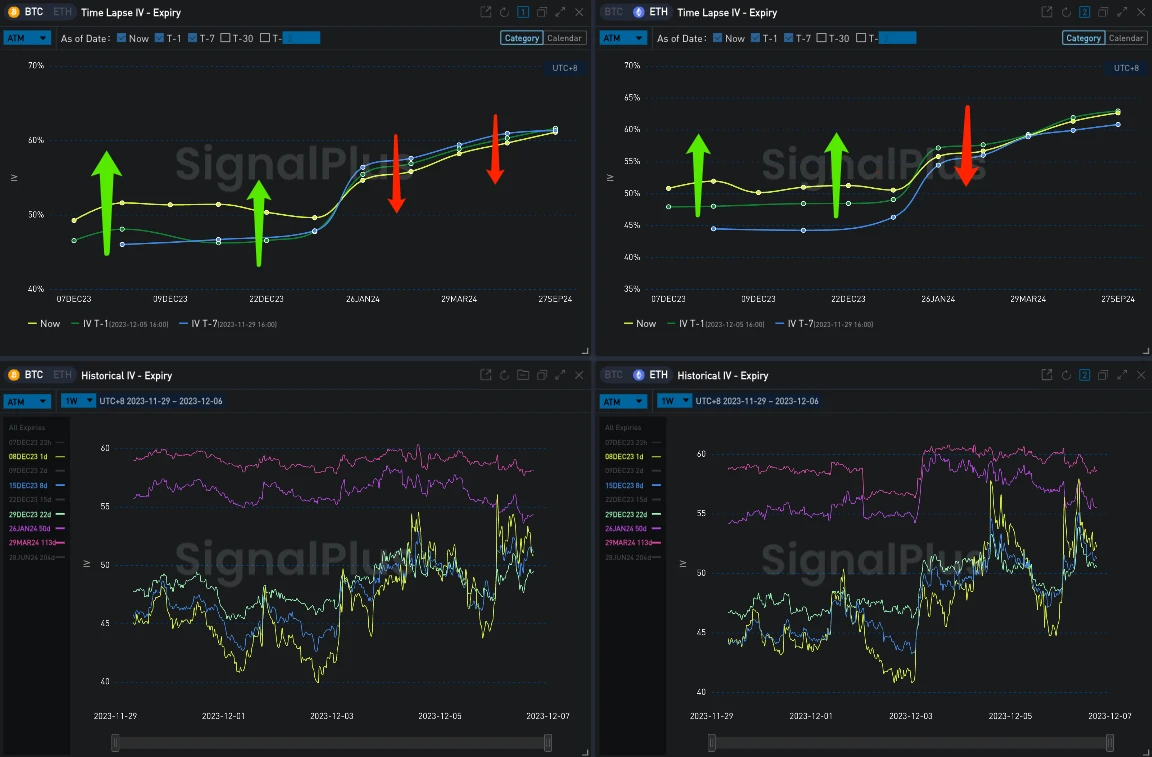Pop out the BTC Time Lapse IV panel
The width and height of the screenshot is (1152, 757).
coord(486,12)
